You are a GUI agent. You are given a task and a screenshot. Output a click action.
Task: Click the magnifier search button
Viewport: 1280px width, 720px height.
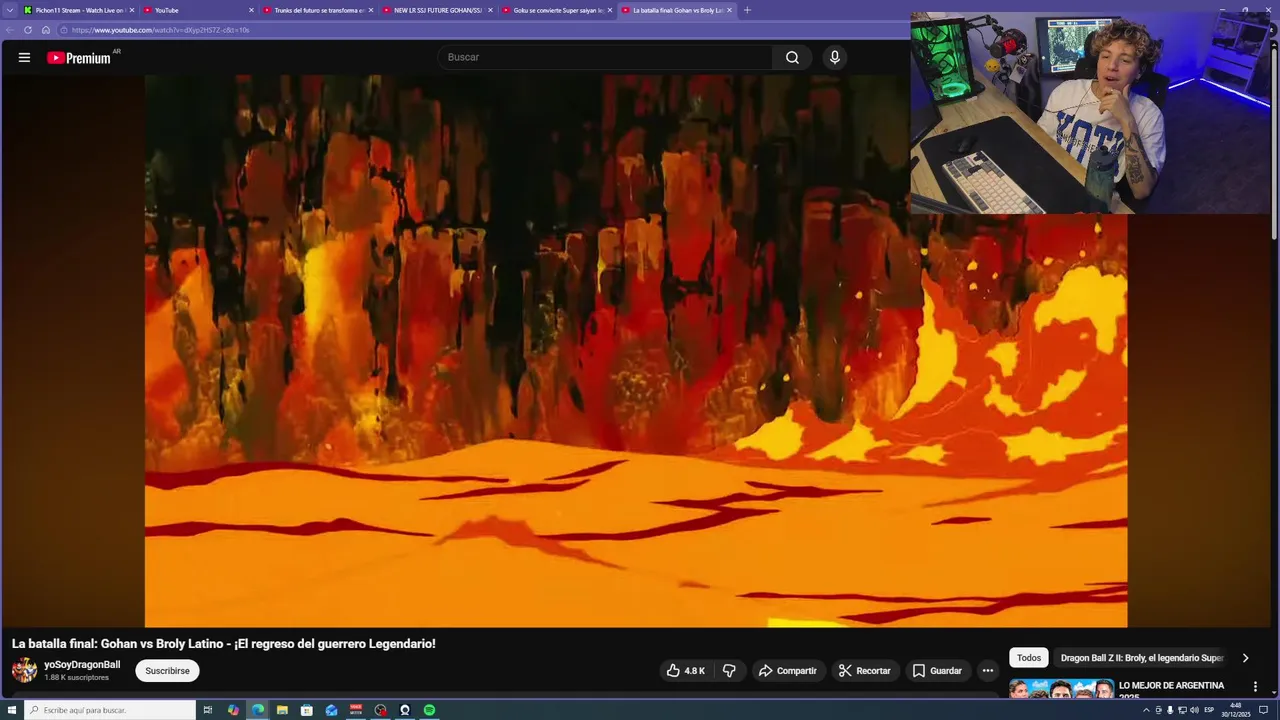pyautogui.click(x=792, y=57)
